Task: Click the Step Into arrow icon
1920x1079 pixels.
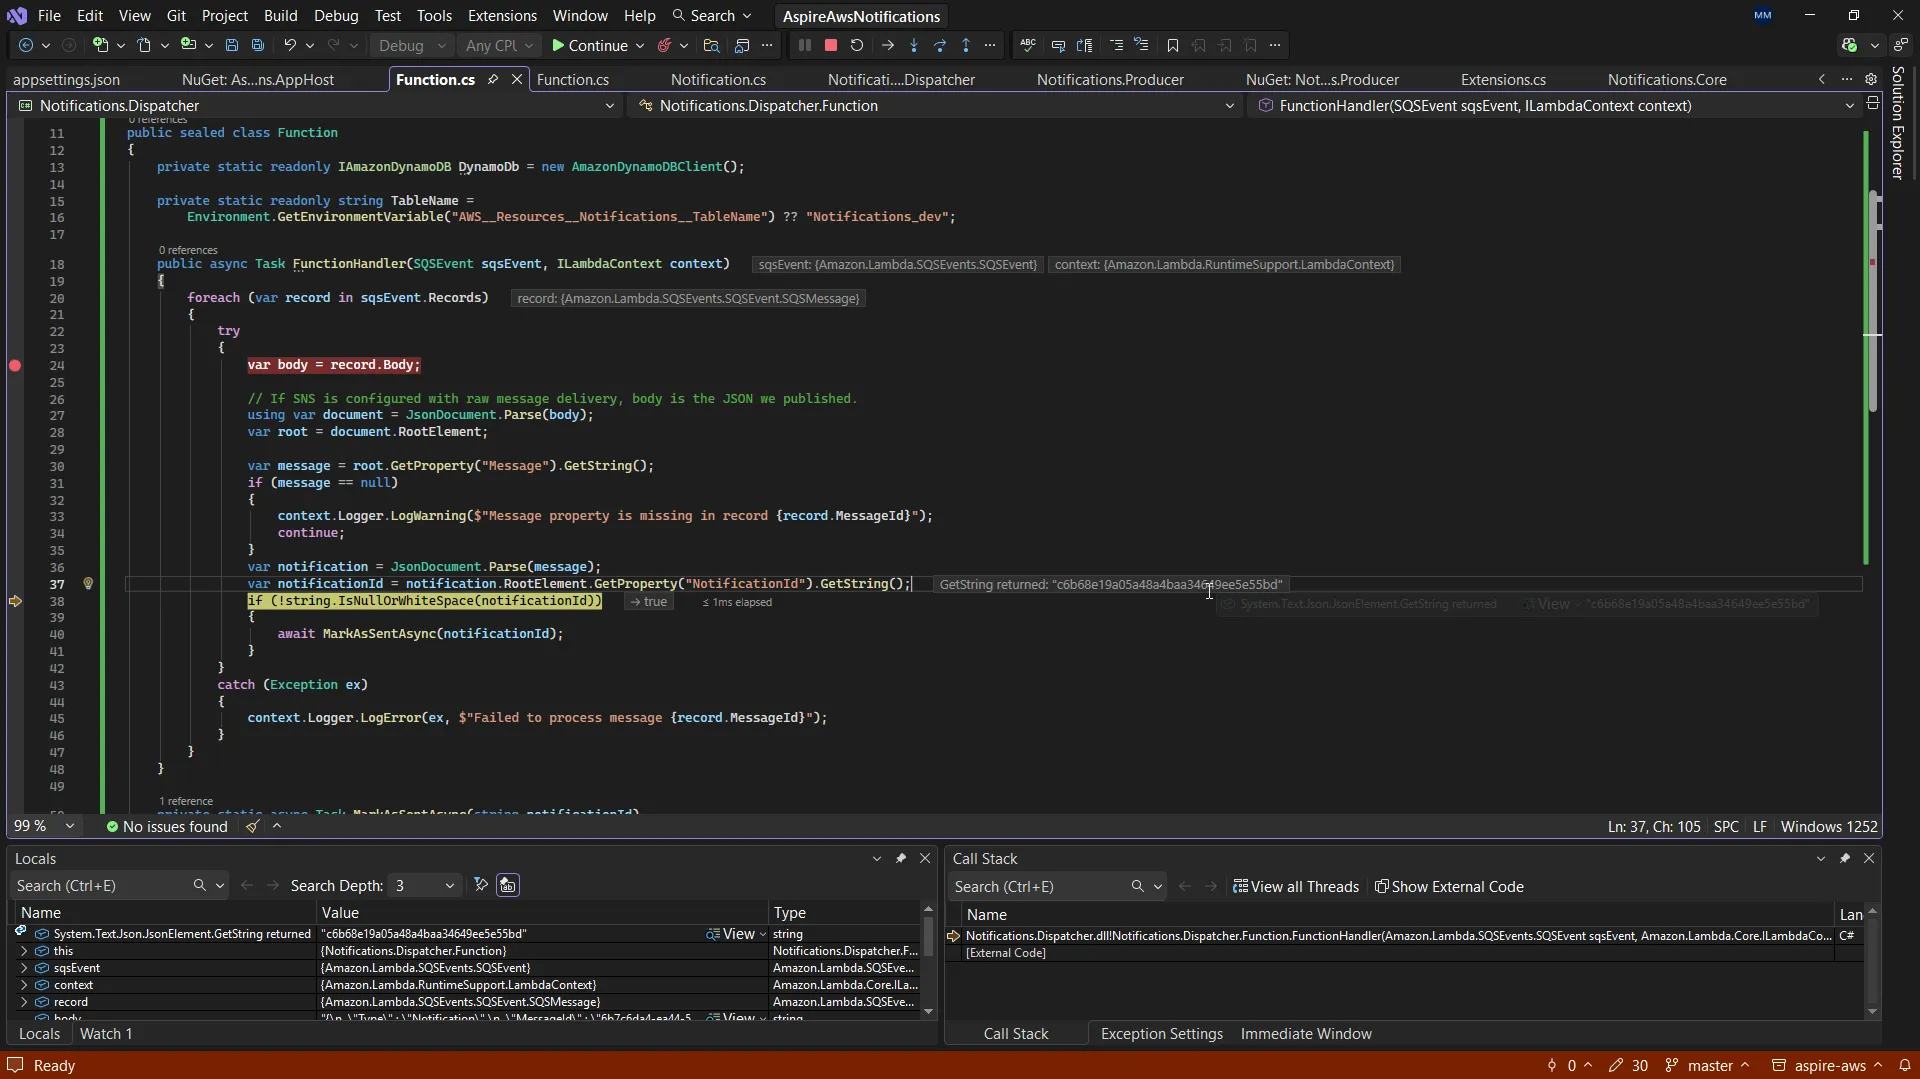Action: coord(914,45)
